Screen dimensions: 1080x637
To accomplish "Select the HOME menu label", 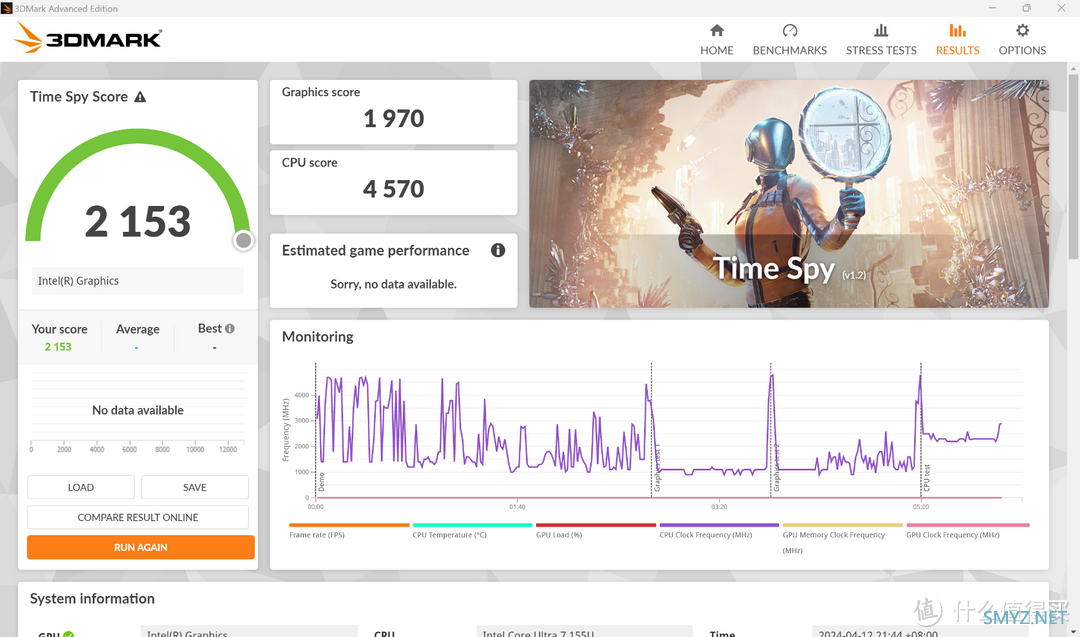I will (x=716, y=50).
